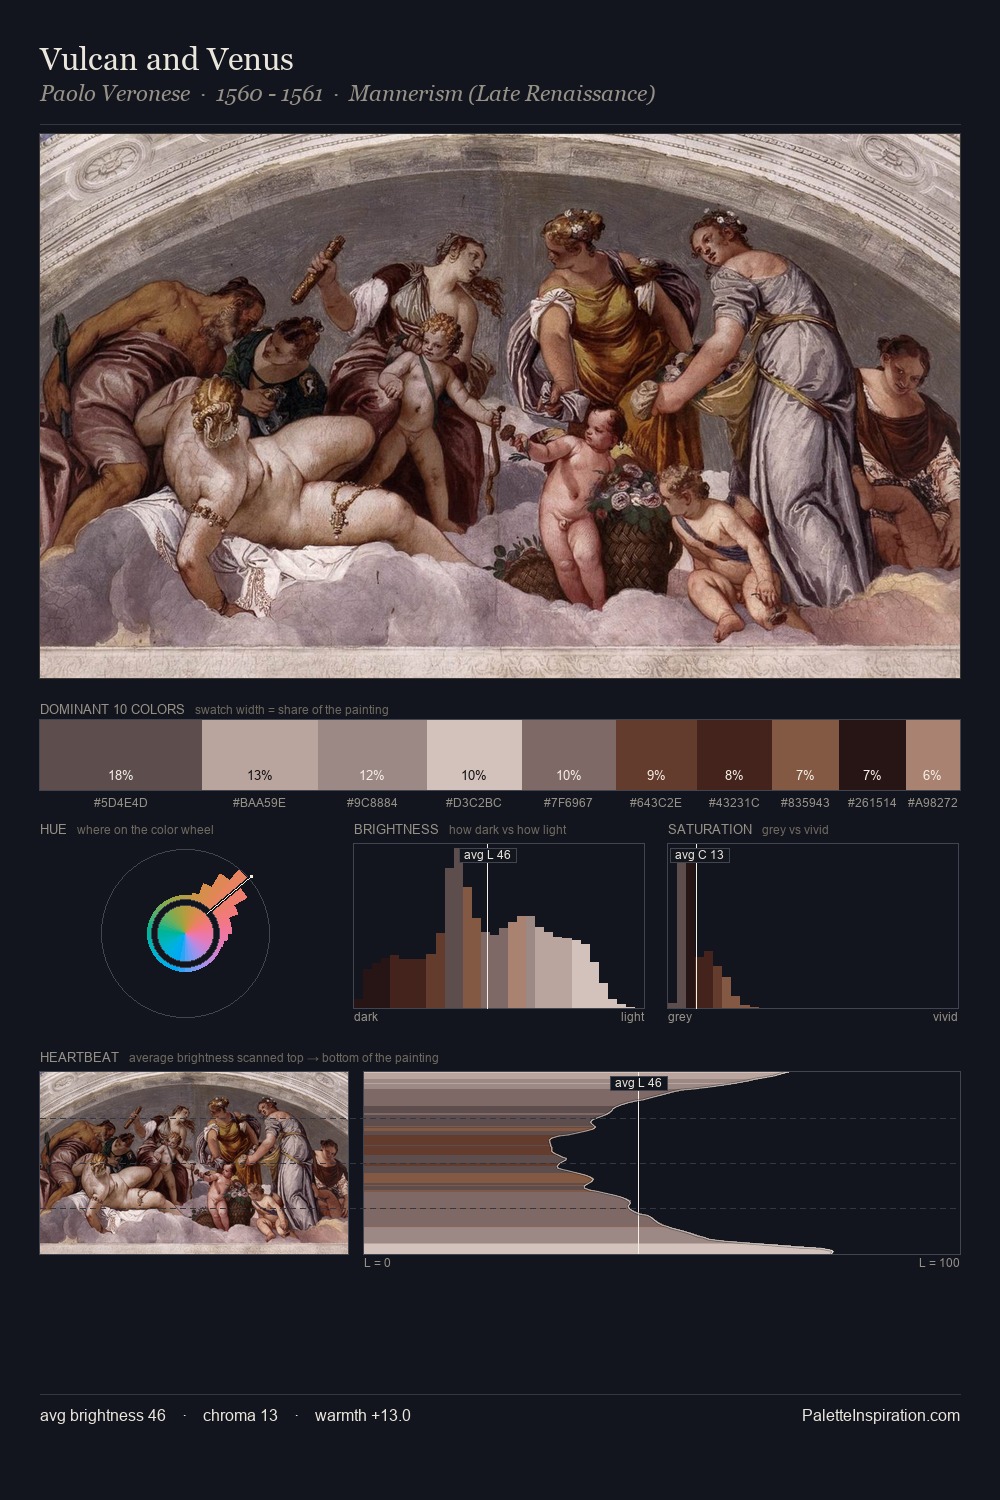Click the DOMINANT 10 COLORS heading

click(112, 709)
